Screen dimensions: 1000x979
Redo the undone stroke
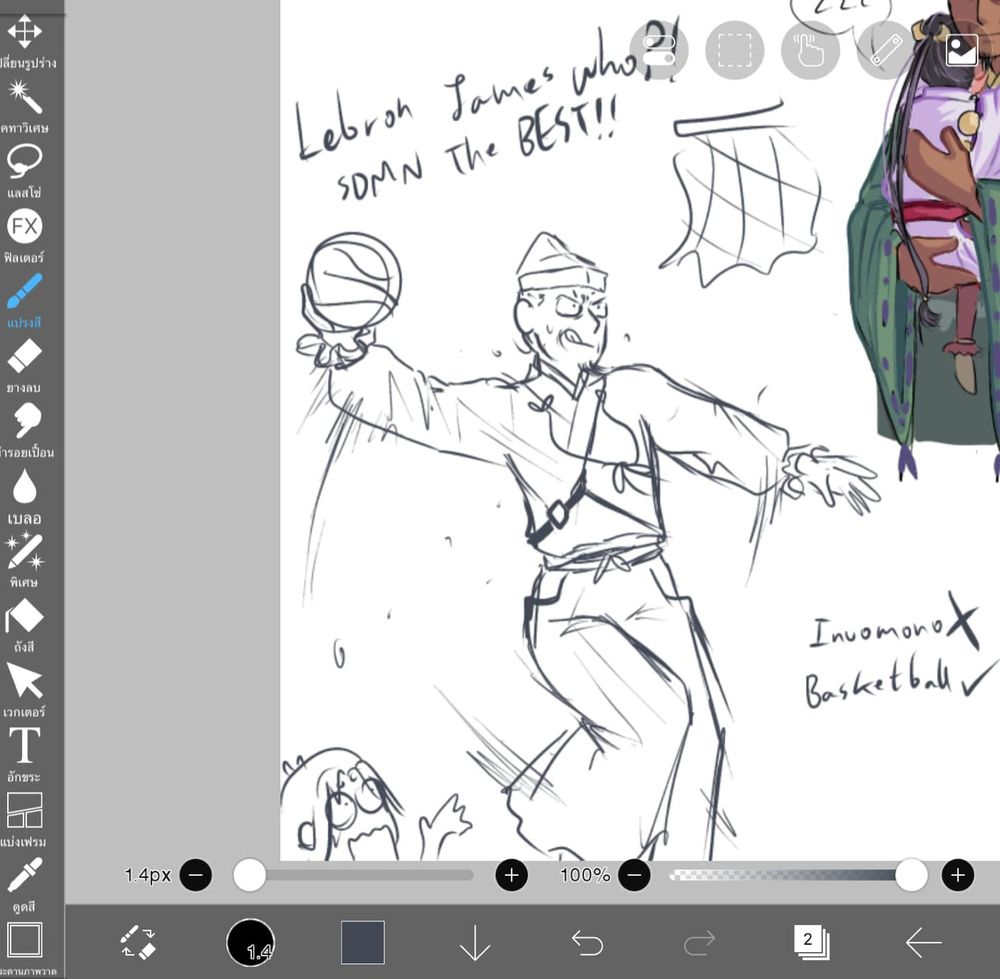(x=699, y=942)
